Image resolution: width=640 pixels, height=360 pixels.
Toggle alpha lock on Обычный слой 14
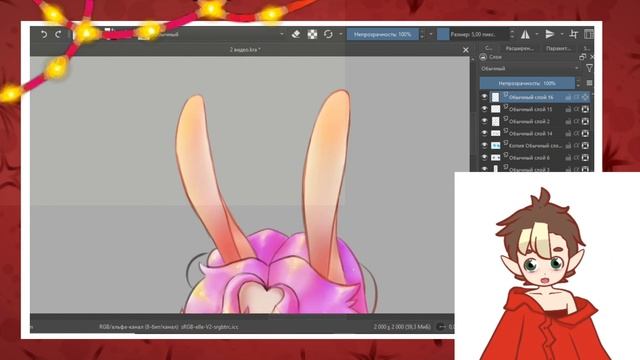(585, 133)
